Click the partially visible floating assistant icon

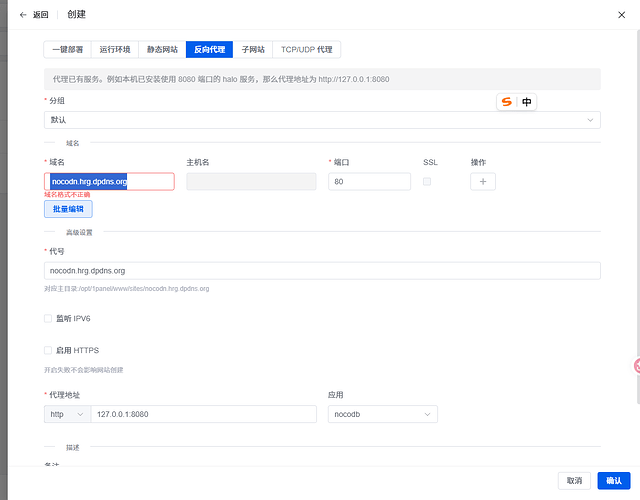(637, 365)
